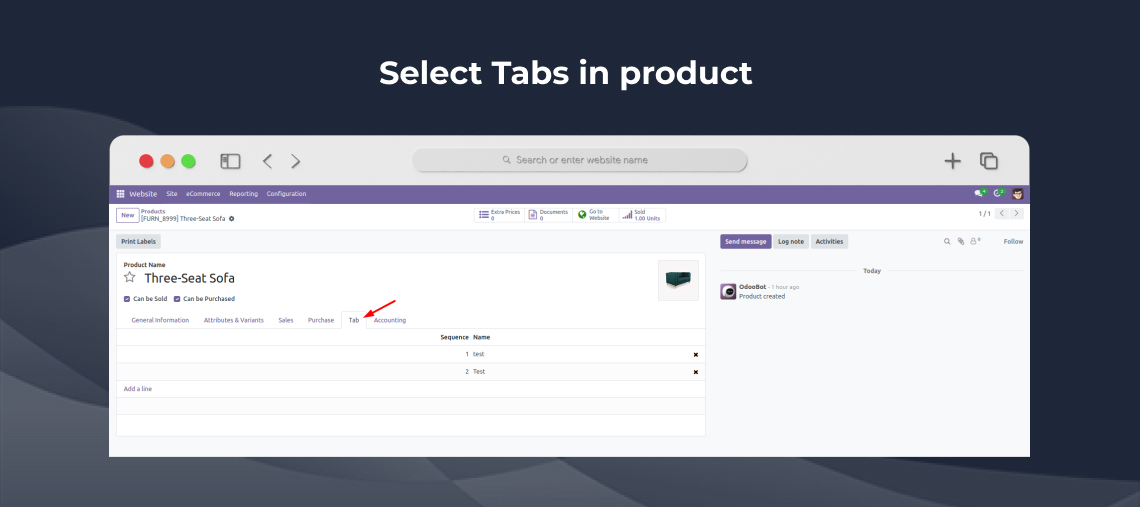Open the Accounting tab
This screenshot has width=1140, height=507.
click(390, 320)
